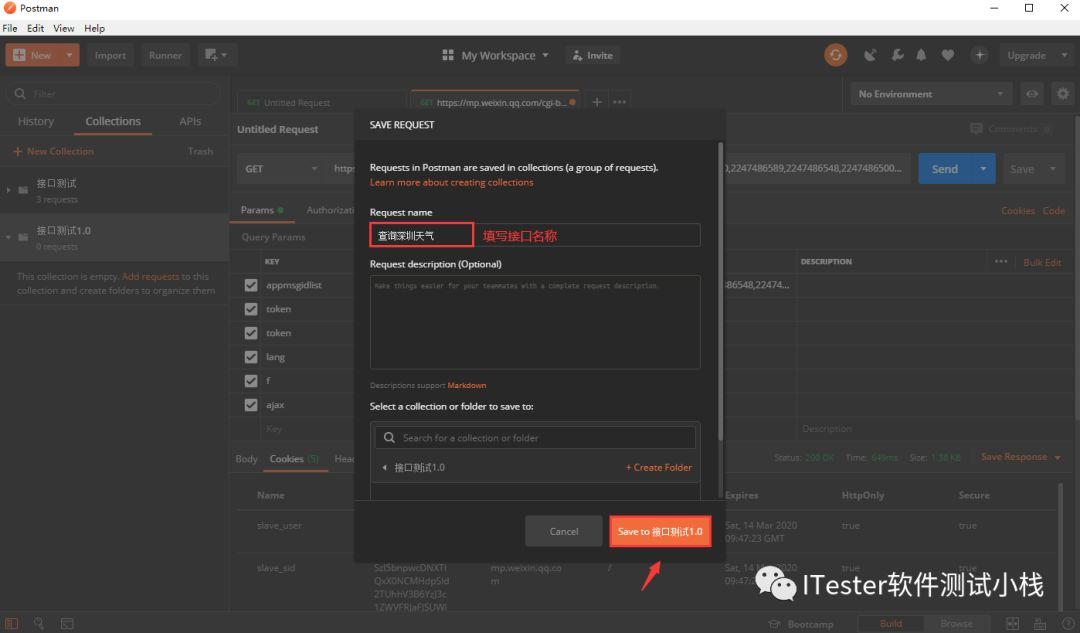Click the add-user invite icon
Image resolution: width=1080 pixels, height=633 pixels.
point(577,55)
